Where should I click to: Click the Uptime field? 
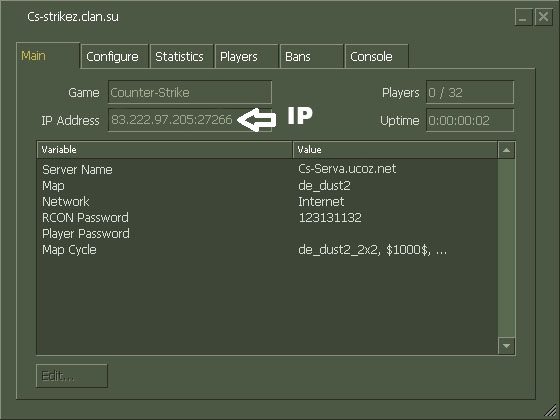point(470,120)
